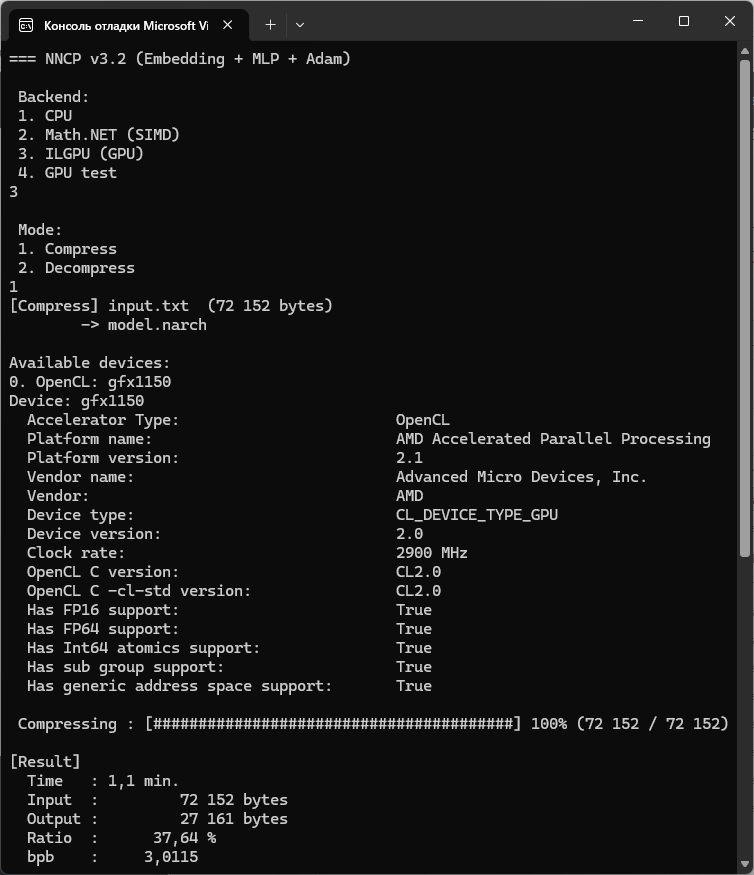Click the terminal icon in the tab
This screenshot has height=875, width=754.
pos(26,25)
